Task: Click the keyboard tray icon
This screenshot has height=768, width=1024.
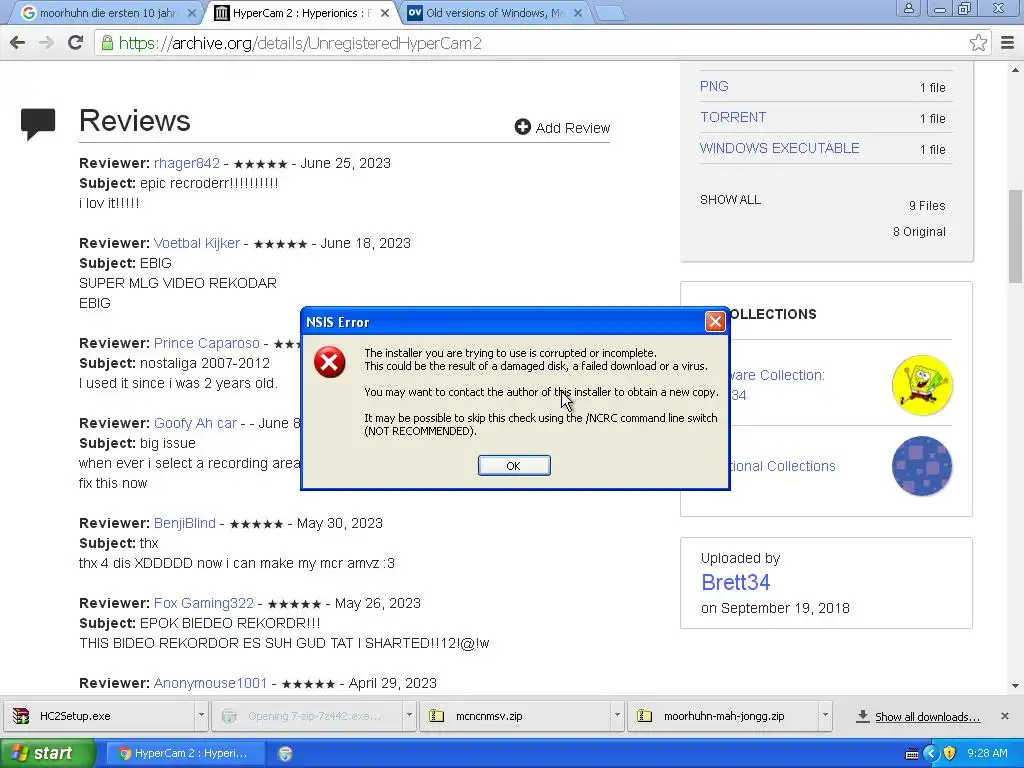Action: pos(912,754)
